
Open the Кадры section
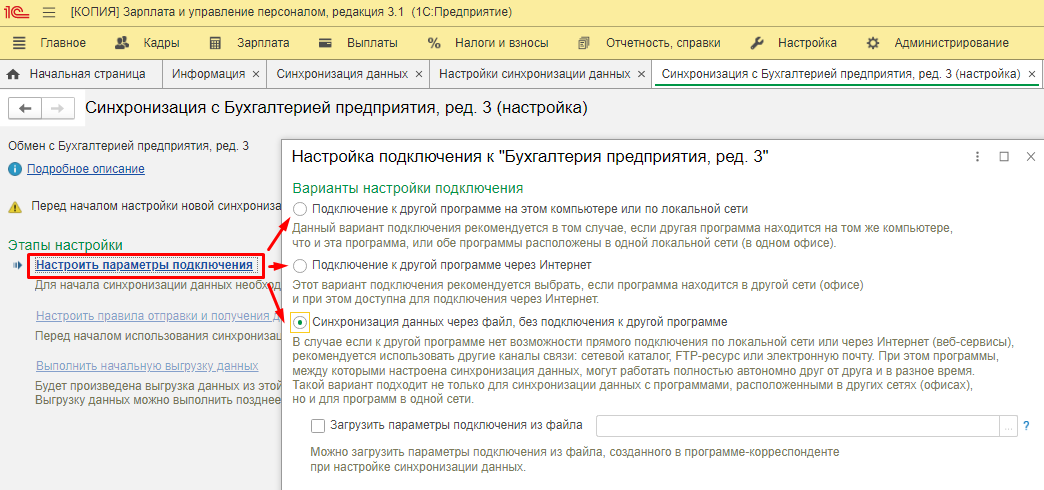pyautogui.click(x=161, y=43)
